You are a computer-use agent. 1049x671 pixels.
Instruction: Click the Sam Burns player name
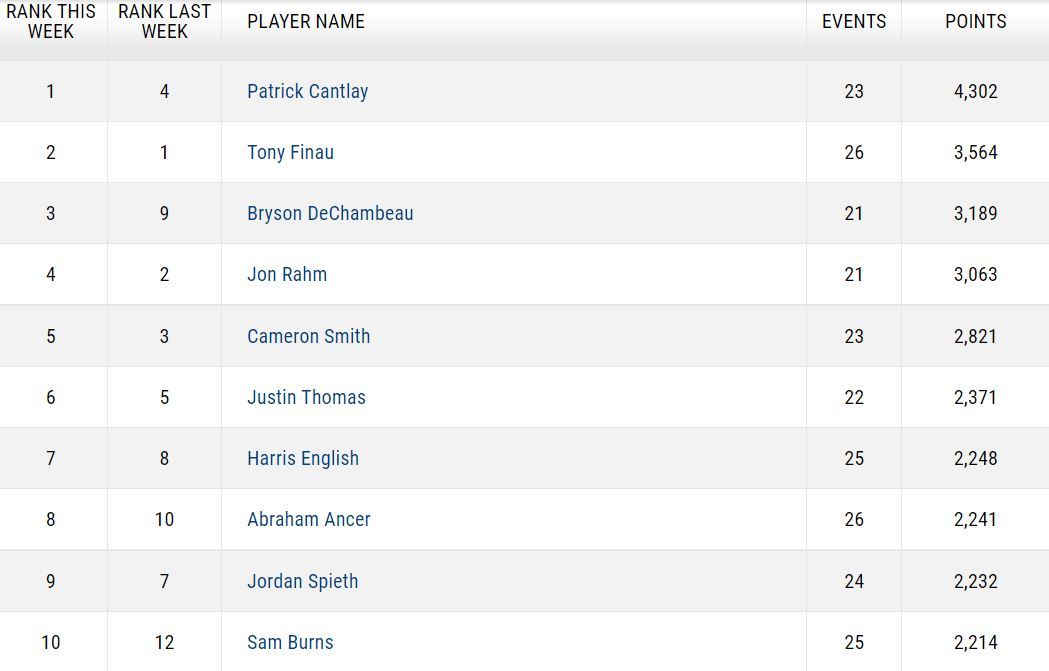[290, 642]
